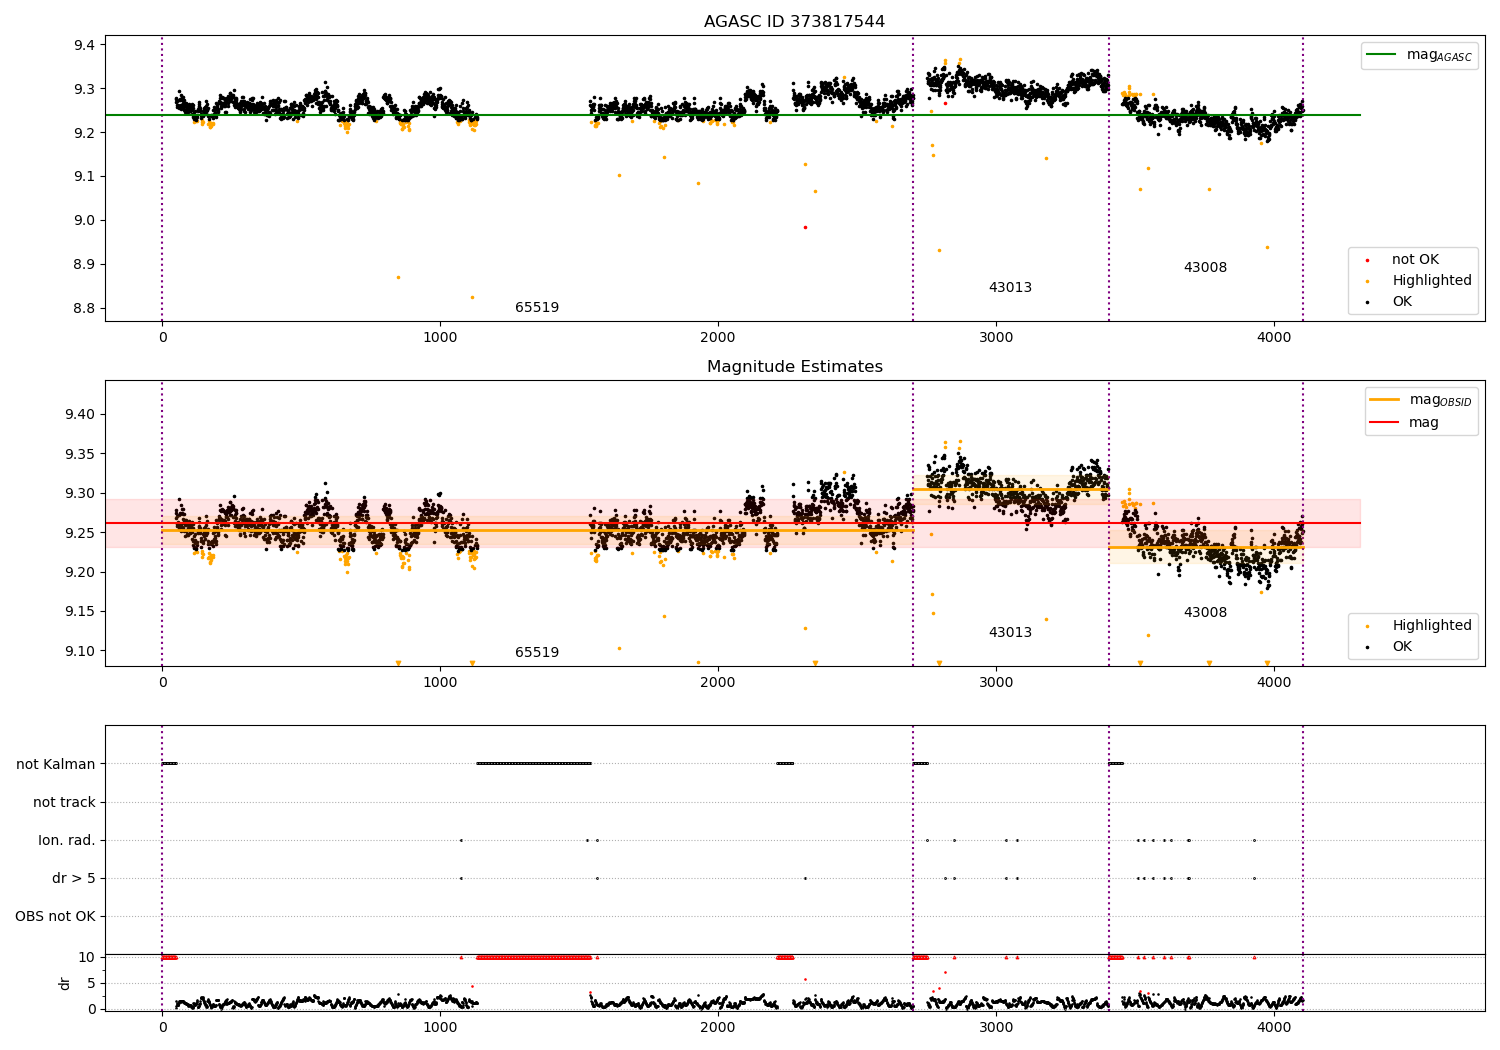Click the '9.10' y-tick label in the middle plot
The width and height of the screenshot is (1500, 1050).
pos(80,652)
